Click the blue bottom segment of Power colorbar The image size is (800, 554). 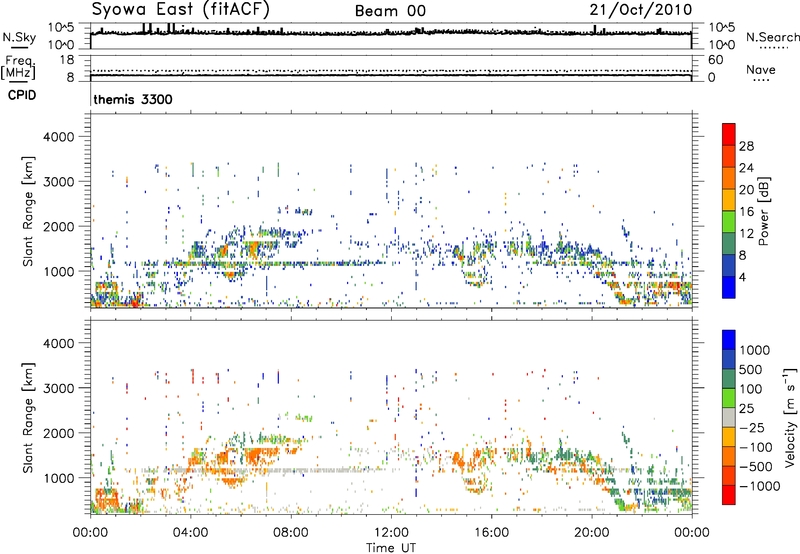point(729,287)
